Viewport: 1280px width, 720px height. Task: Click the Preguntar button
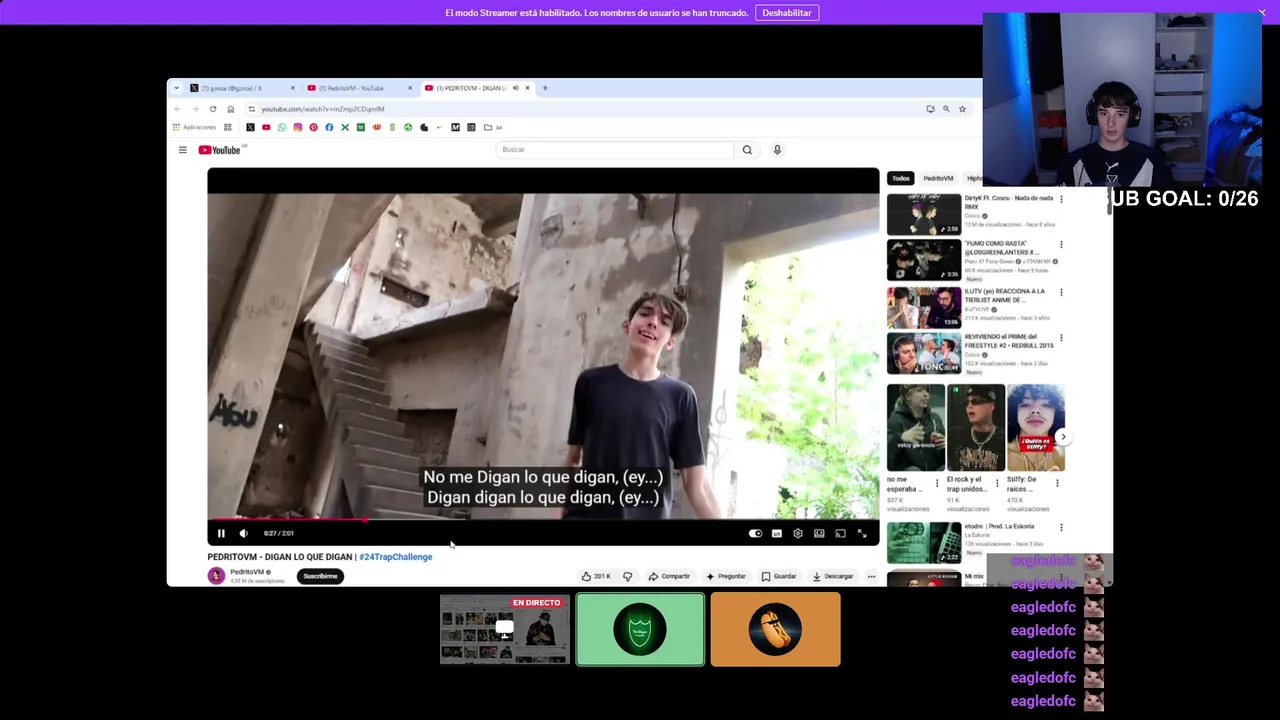point(726,576)
